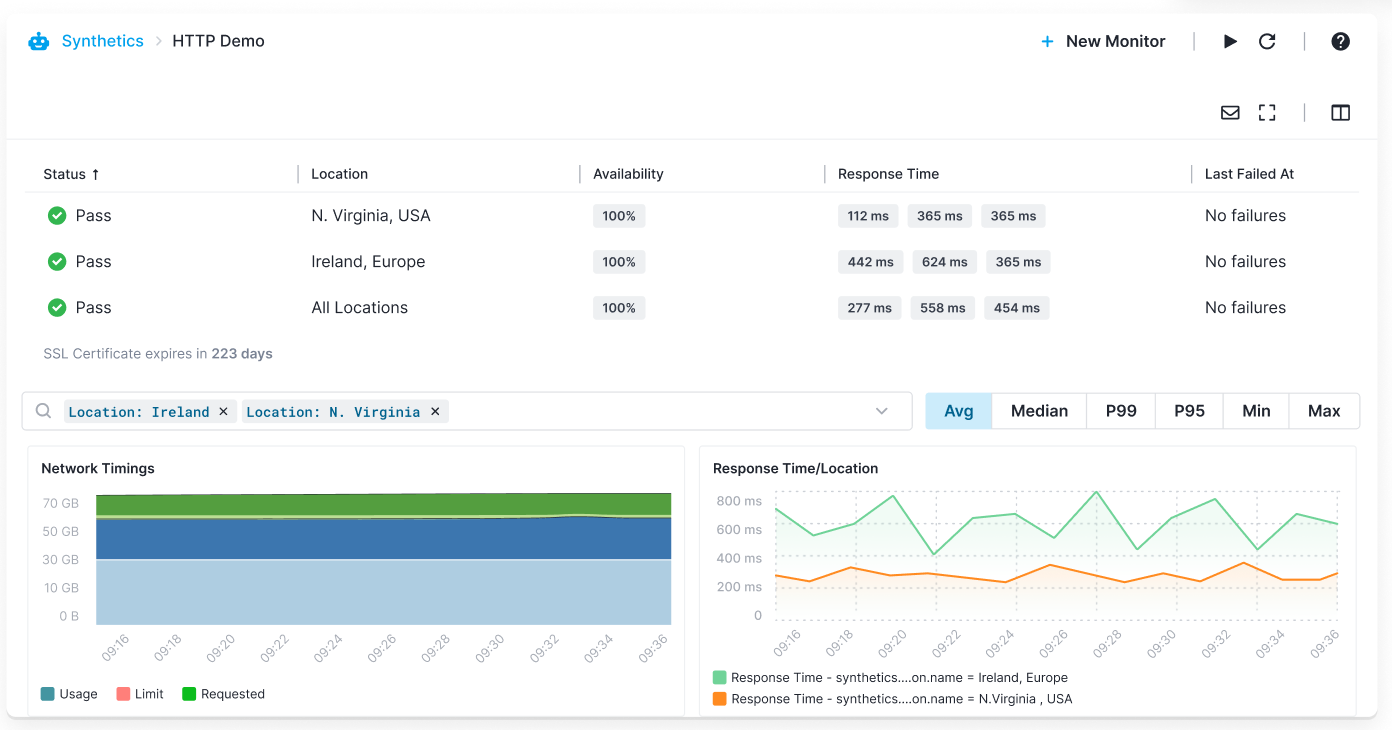The width and height of the screenshot is (1392, 730).
Task: Click the play icon in header
Action: 1230,41
